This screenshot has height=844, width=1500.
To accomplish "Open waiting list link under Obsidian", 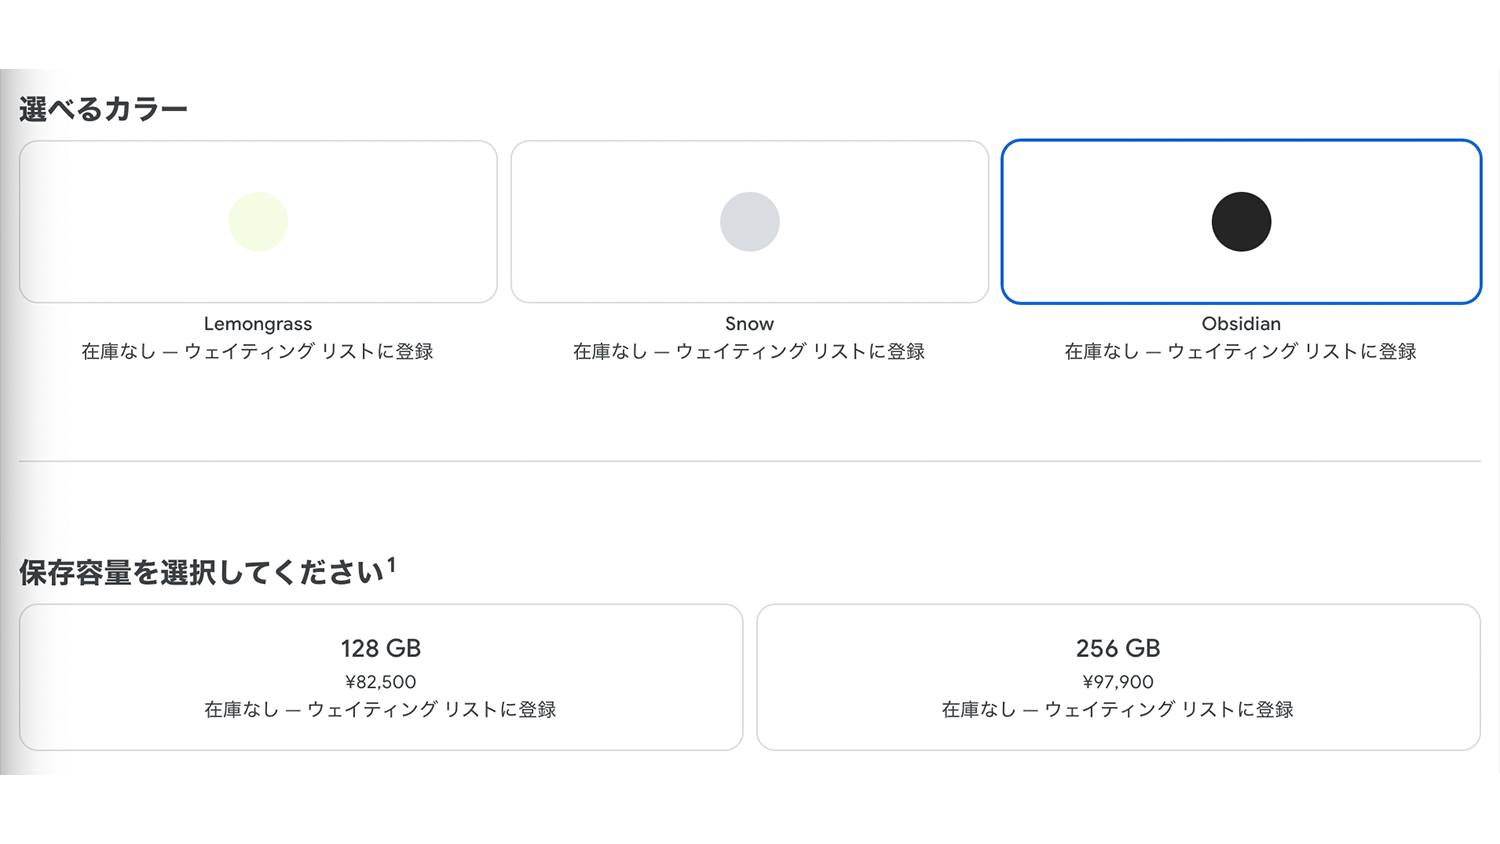I will [1241, 352].
